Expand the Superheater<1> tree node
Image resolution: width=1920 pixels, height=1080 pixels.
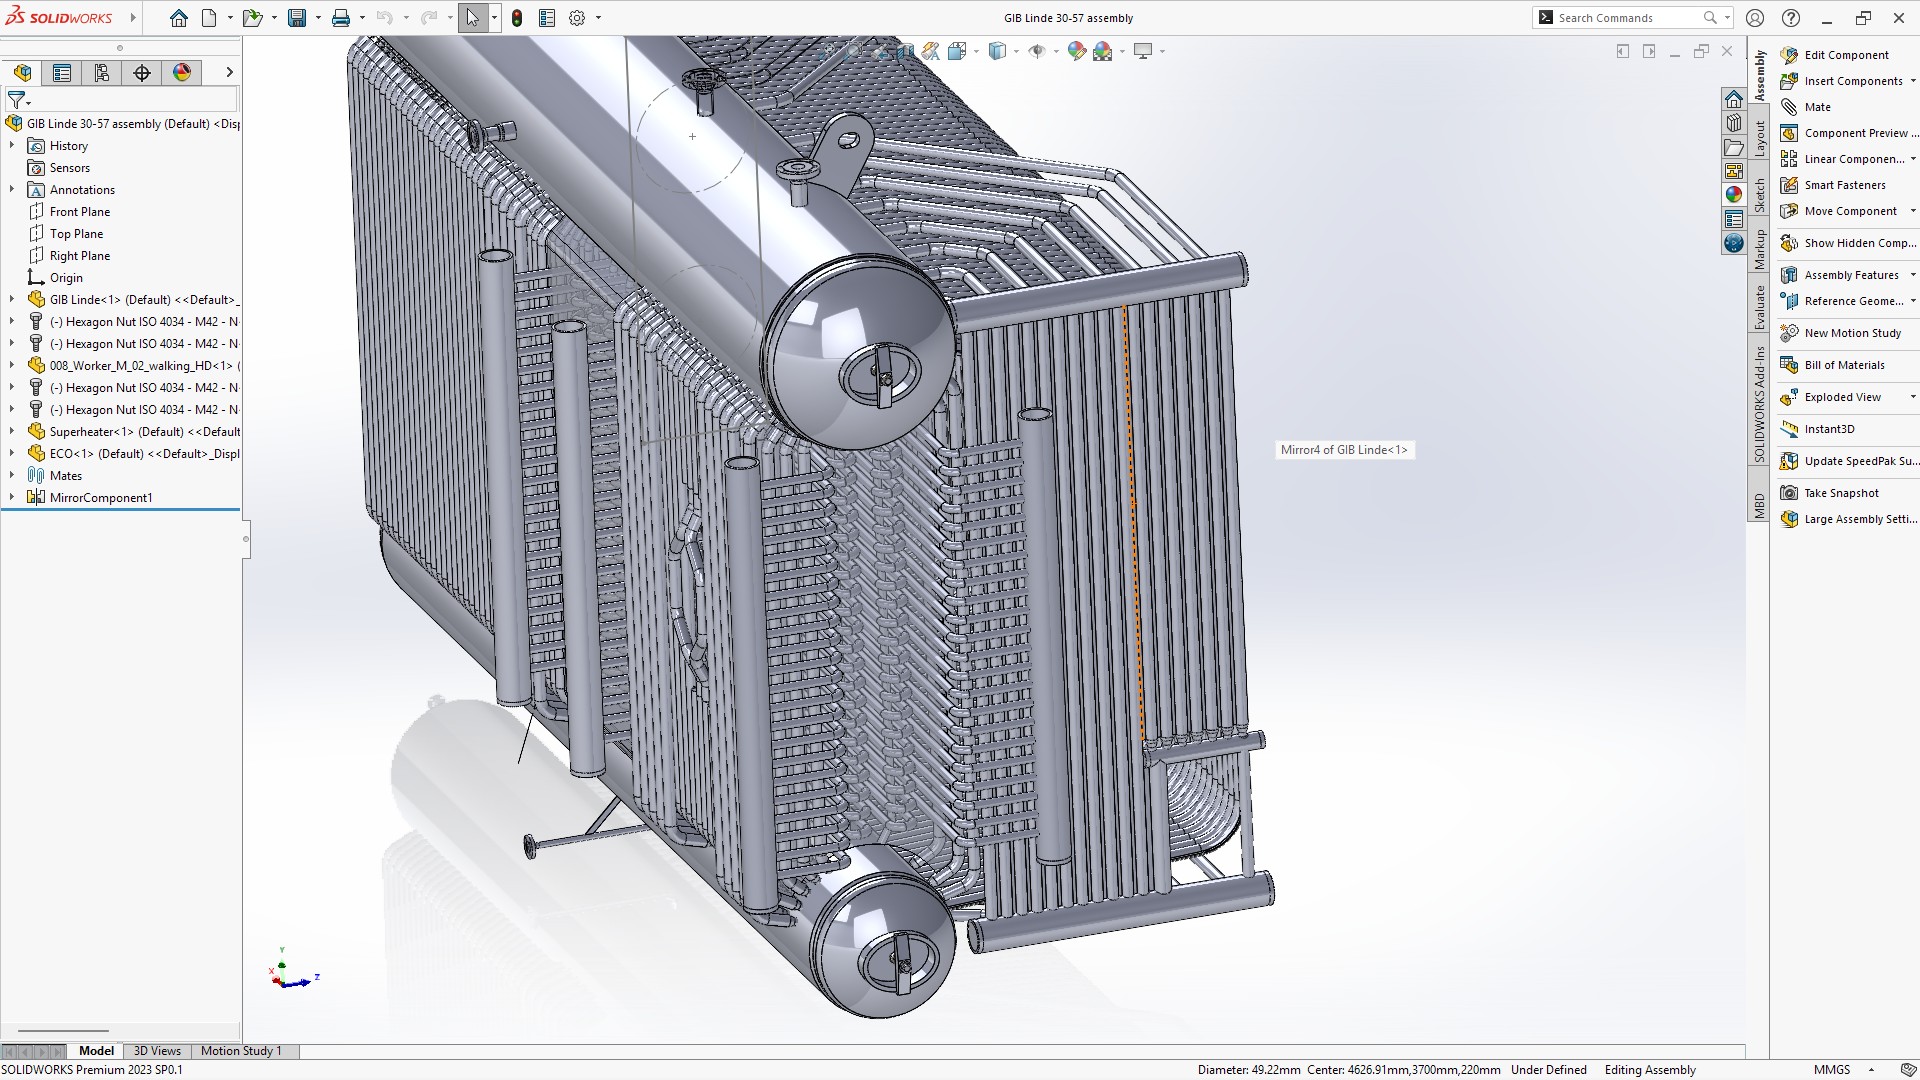pyautogui.click(x=12, y=432)
